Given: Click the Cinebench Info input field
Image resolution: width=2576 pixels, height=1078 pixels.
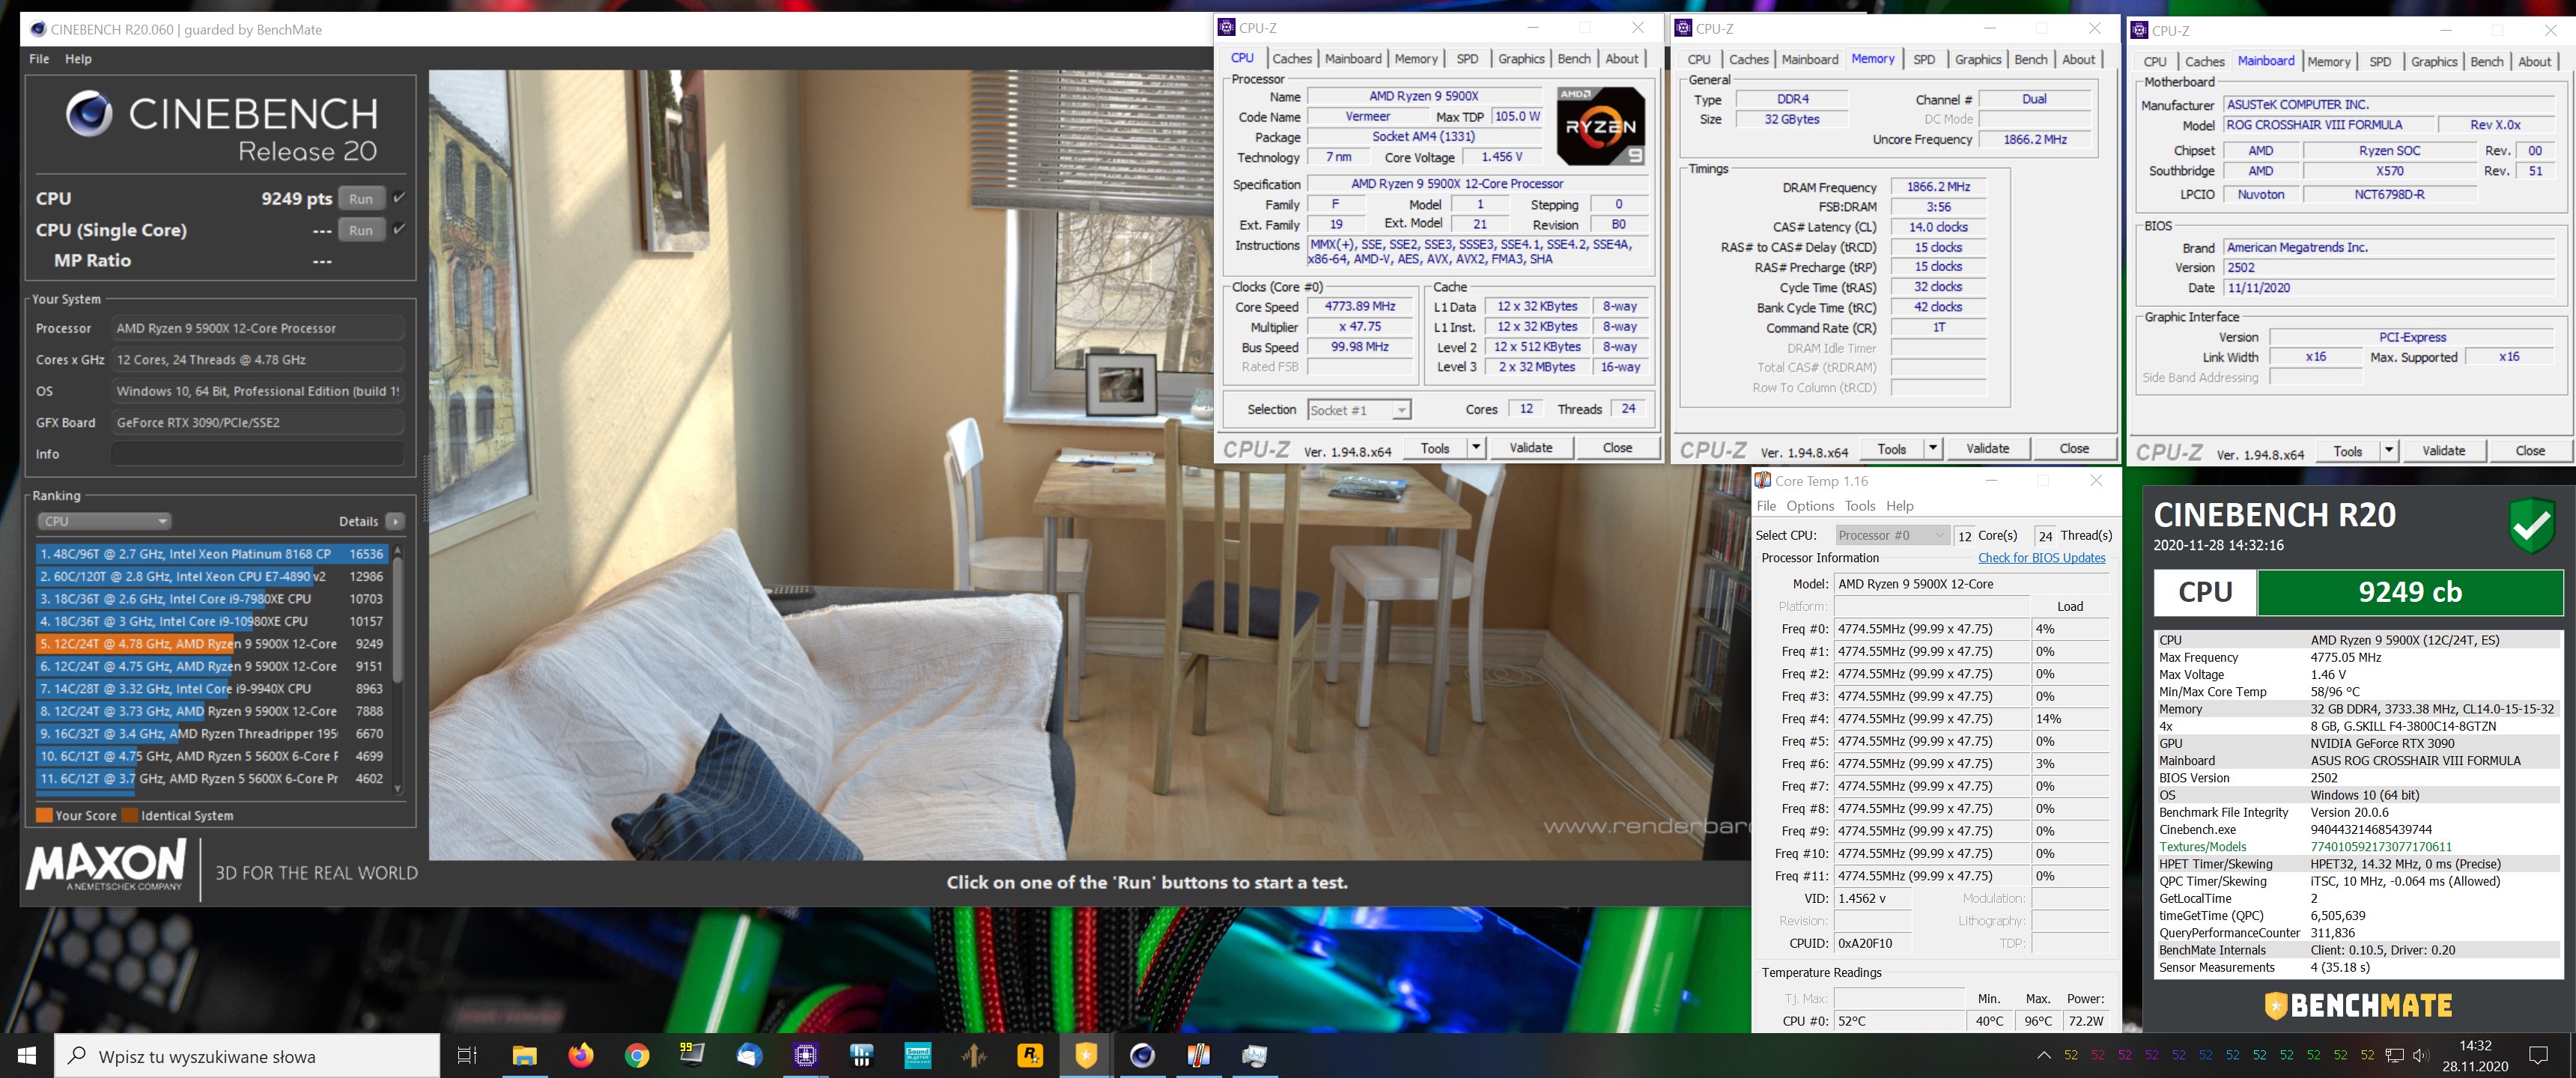Looking at the screenshot, I should pyautogui.click(x=258, y=454).
